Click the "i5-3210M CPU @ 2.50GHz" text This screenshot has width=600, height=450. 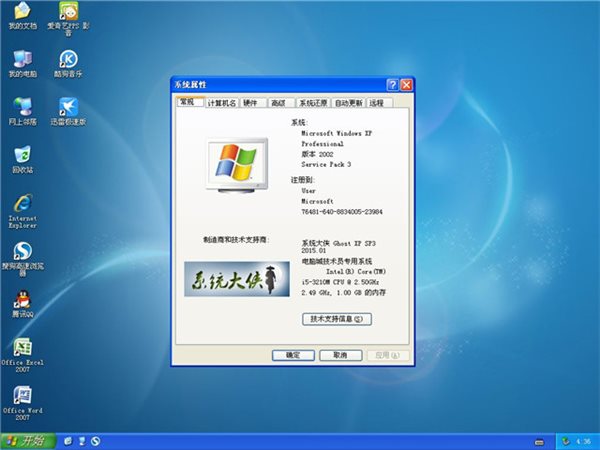tap(340, 282)
